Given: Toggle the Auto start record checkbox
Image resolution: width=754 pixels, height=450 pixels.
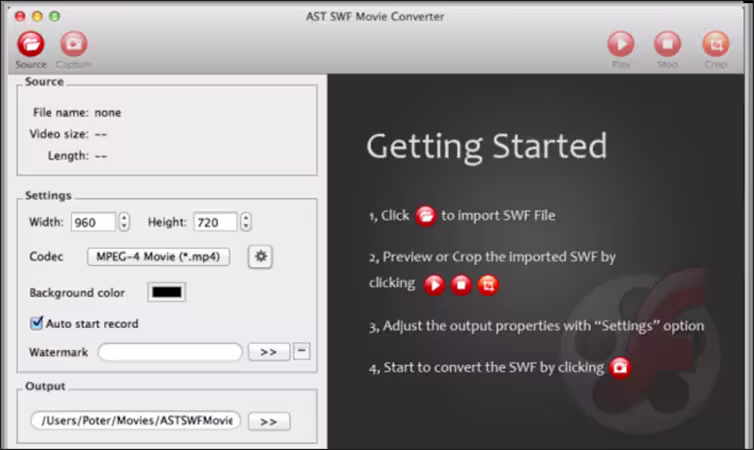Looking at the screenshot, I should [x=37, y=323].
